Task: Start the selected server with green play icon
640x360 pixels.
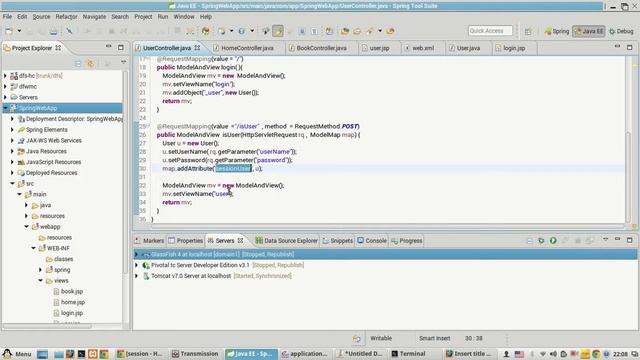Action: (x=553, y=241)
